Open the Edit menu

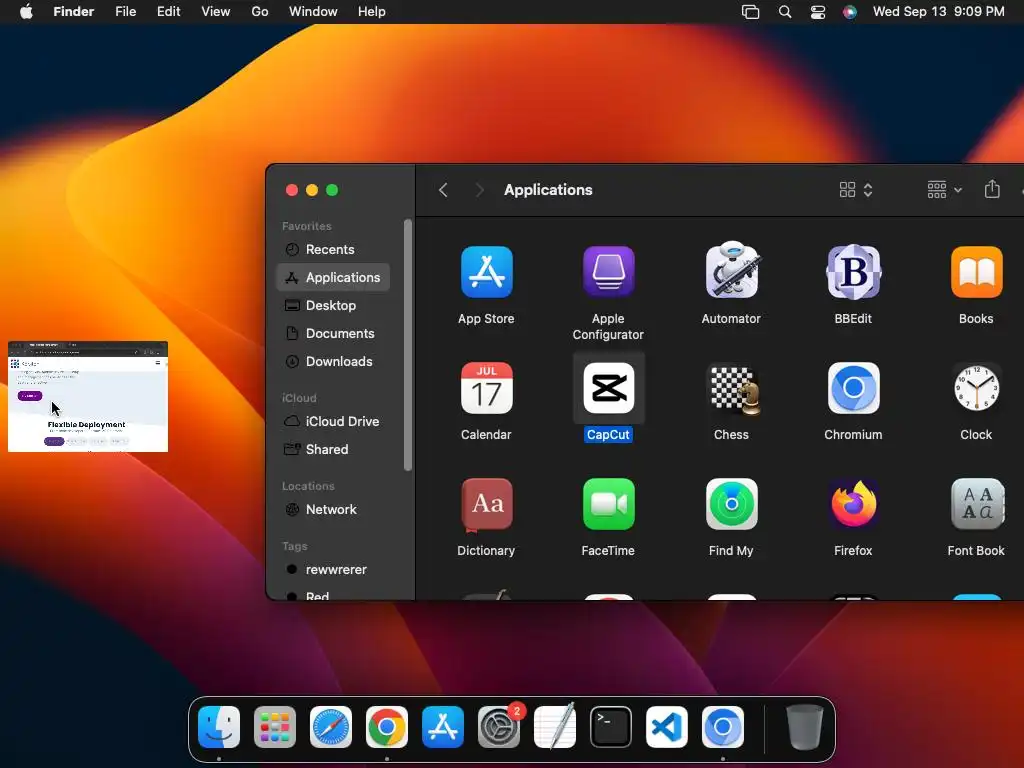coord(168,12)
